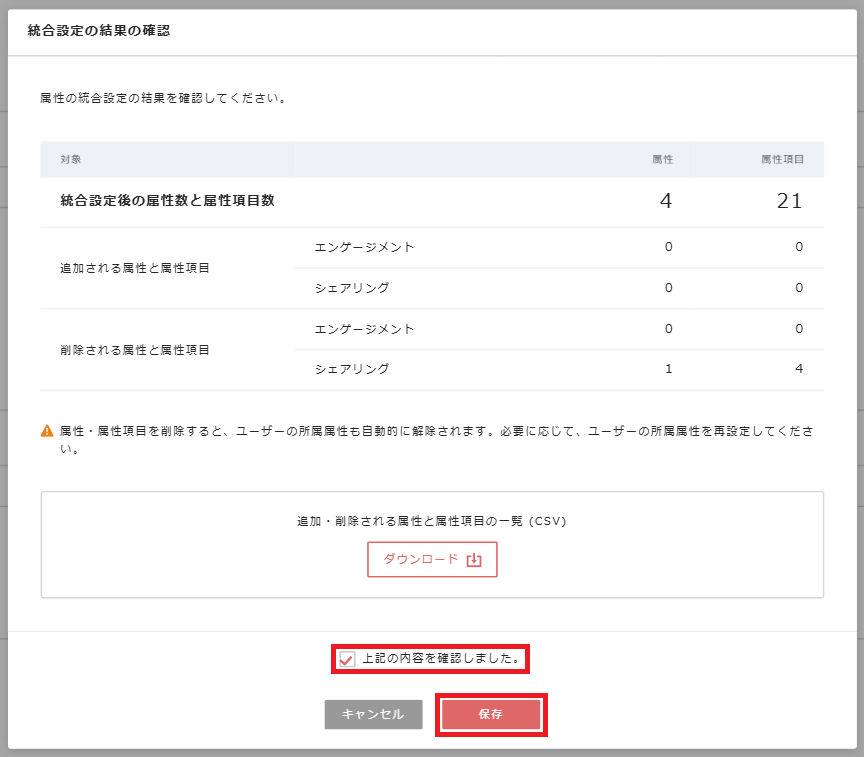Click the キャンセル button

coord(373,715)
